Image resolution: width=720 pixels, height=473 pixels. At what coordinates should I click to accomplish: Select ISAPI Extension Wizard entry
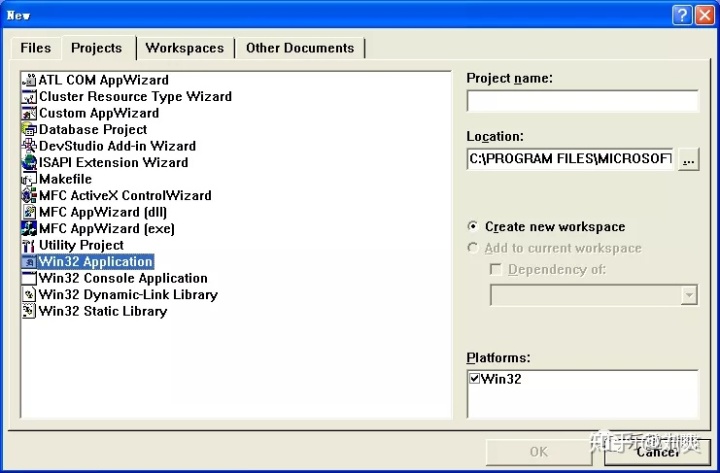pyautogui.click(x=114, y=163)
